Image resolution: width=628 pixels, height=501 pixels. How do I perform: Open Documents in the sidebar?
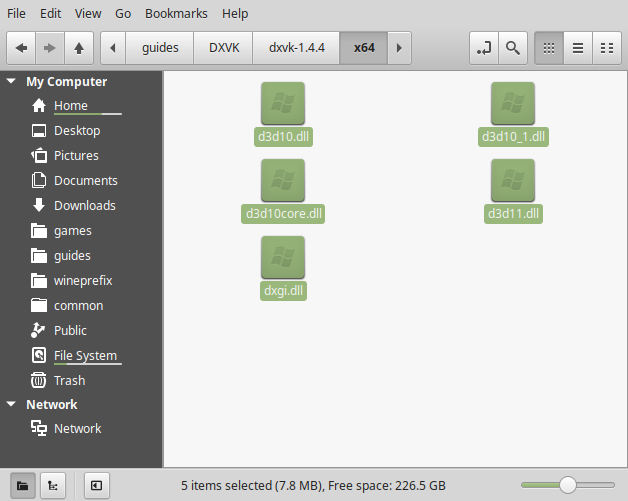click(80, 181)
